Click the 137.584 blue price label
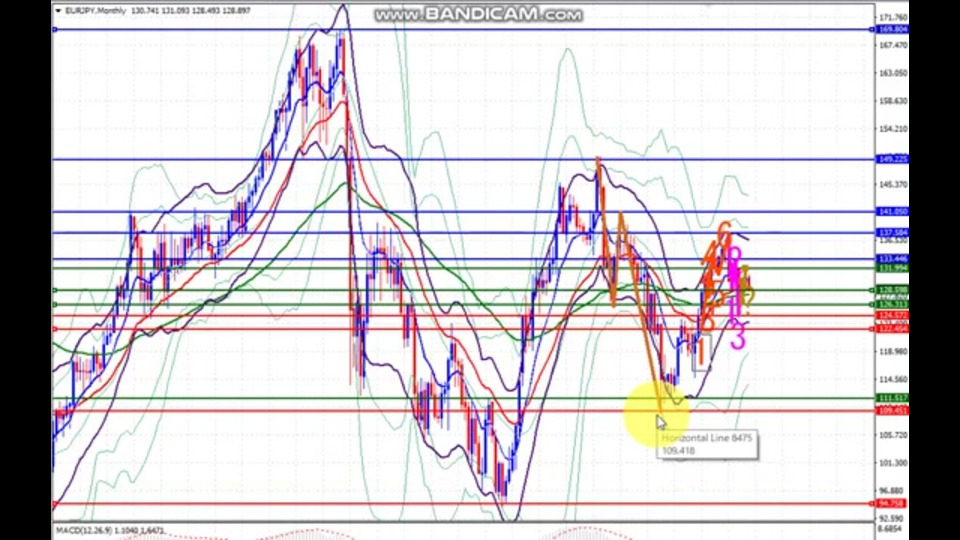This screenshot has width=960, height=540. pos(893,233)
